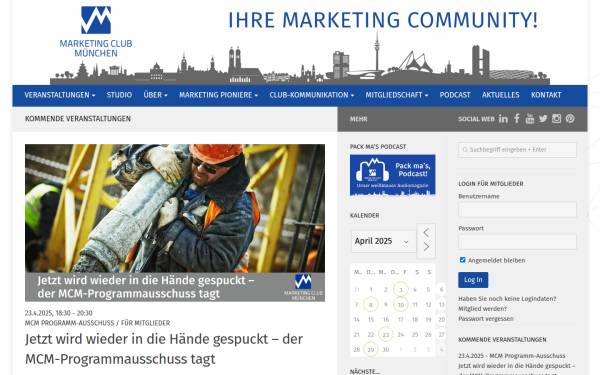The height and width of the screenshot is (375, 600).
Task: Click Passwort vergessen link
Action: (x=486, y=318)
